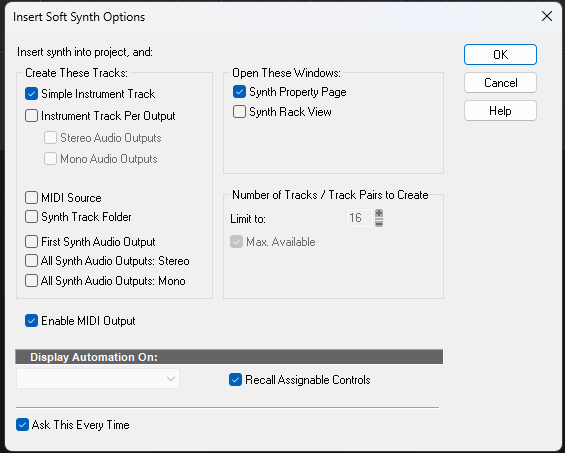Open the Display Automation On dropdown

tap(98, 378)
